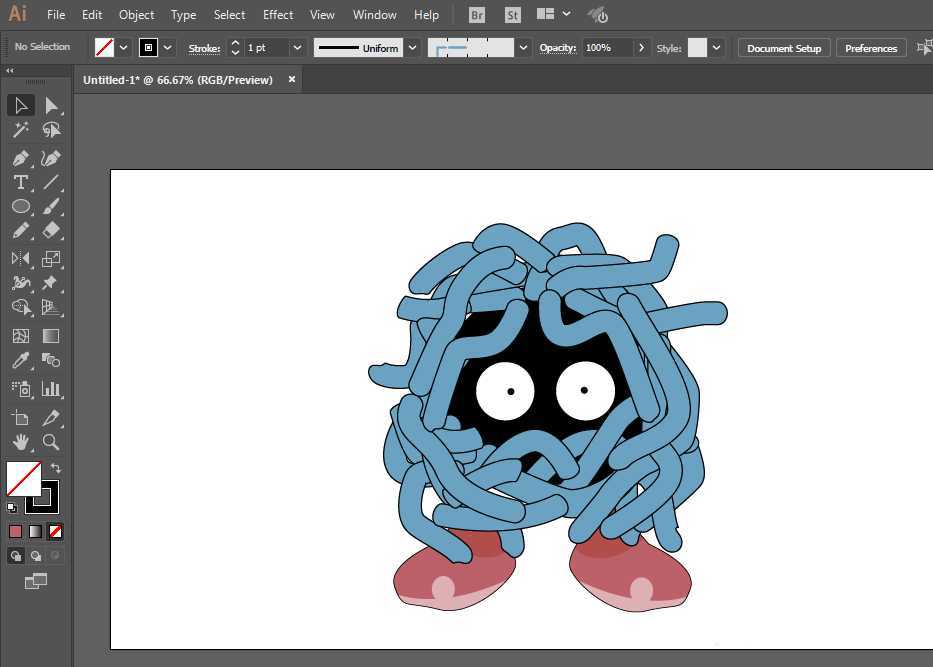Click the Opacity value field
Image resolution: width=933 pixels, height=667 pixels.
(x=607, y=48)
